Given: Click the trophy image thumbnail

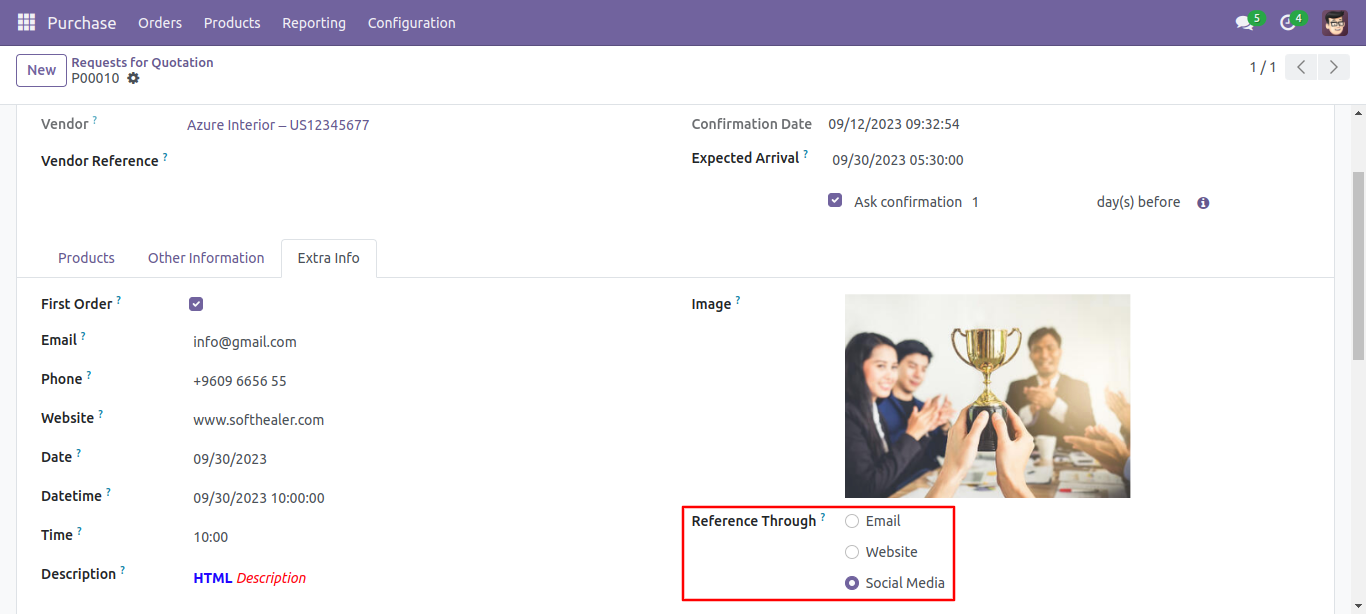Looking at the screenshot, I should tap(987, 396).
